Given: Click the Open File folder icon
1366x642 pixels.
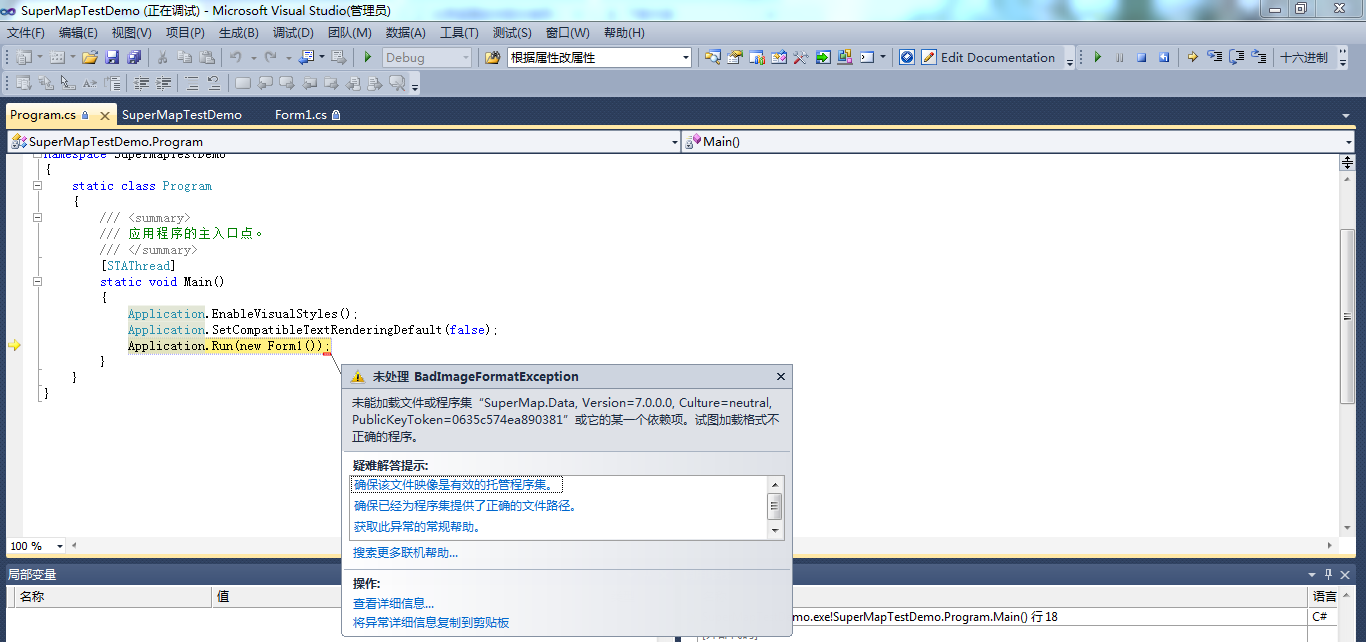Looking at the screenshot, I should [90, 58].
